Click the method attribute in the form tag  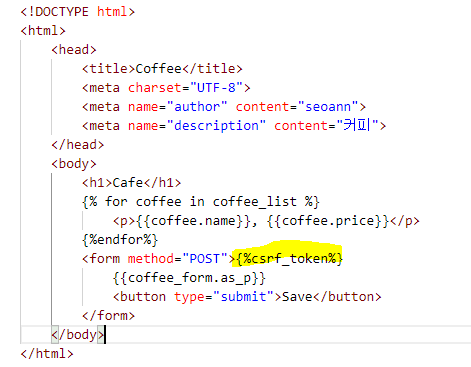151,259
